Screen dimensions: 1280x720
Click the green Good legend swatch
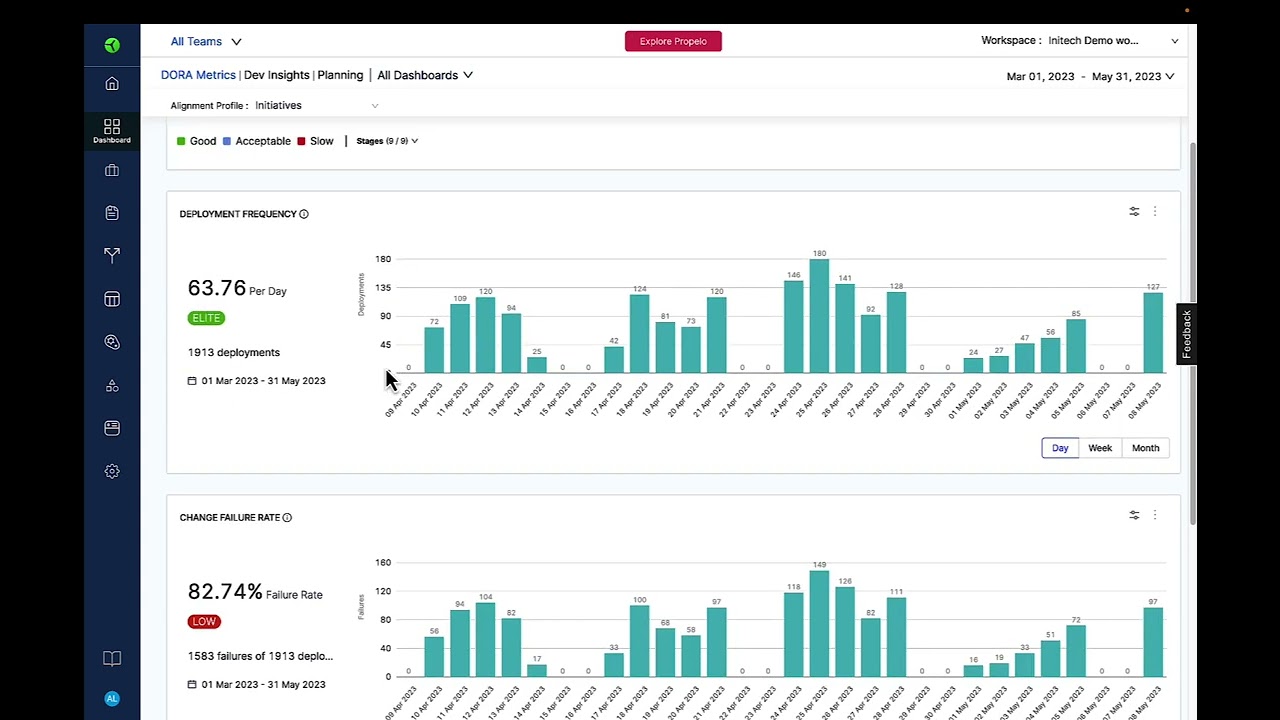181,141
